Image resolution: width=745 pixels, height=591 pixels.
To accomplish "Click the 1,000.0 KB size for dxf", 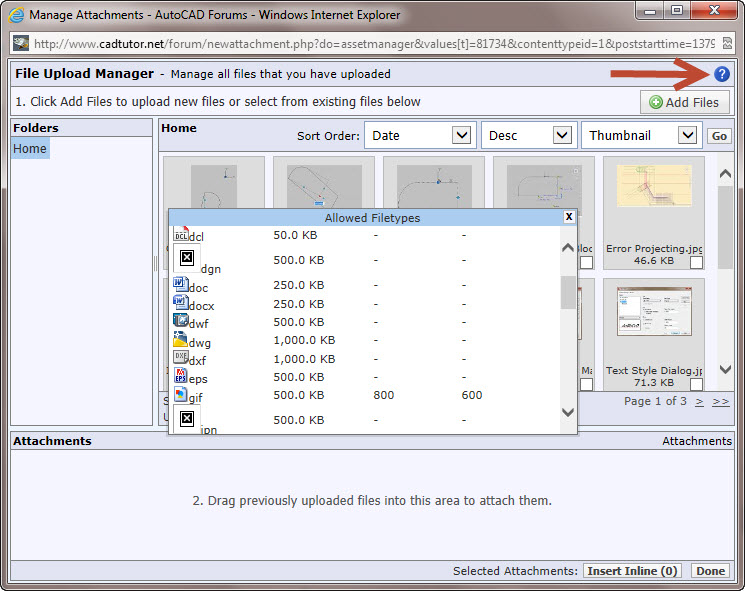I will 304,359.
